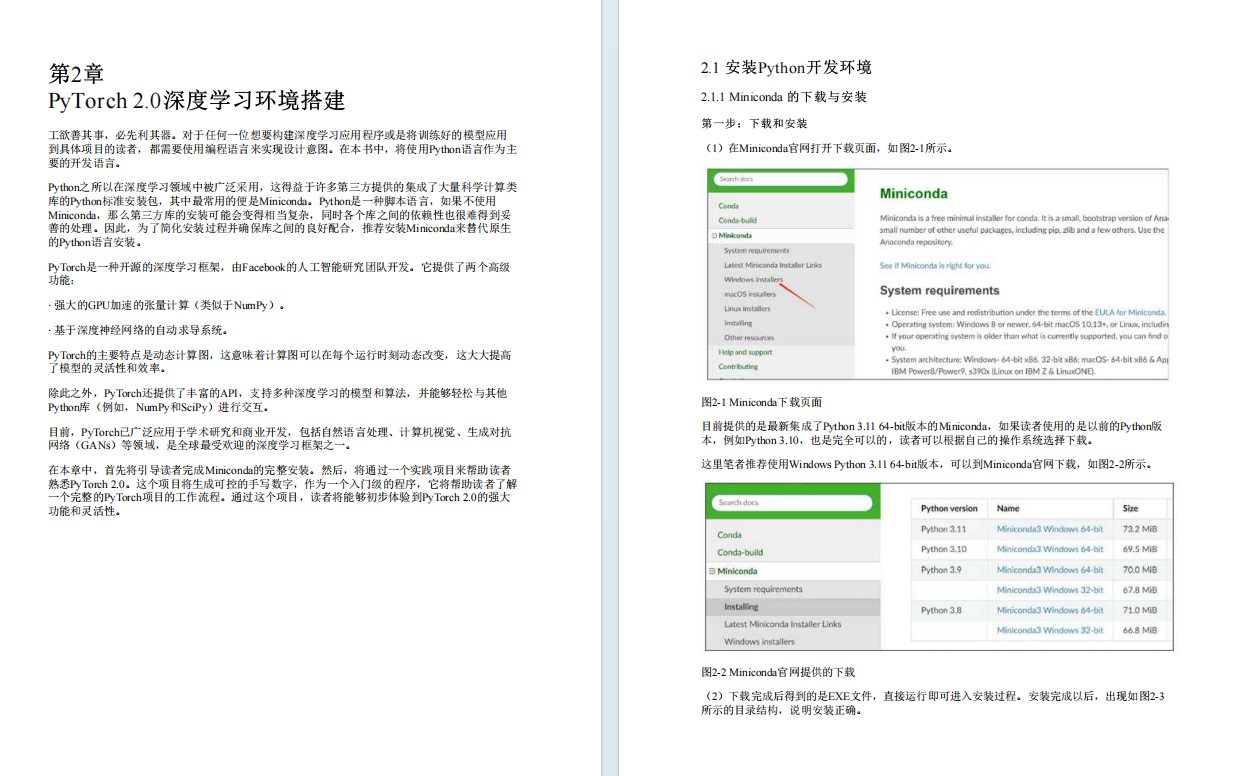This screenshot has width=1233, height=776.
Task: Download Python 3.8 Miniconda3 Windows 64-bit installer
Action: tap(1050, 611)
